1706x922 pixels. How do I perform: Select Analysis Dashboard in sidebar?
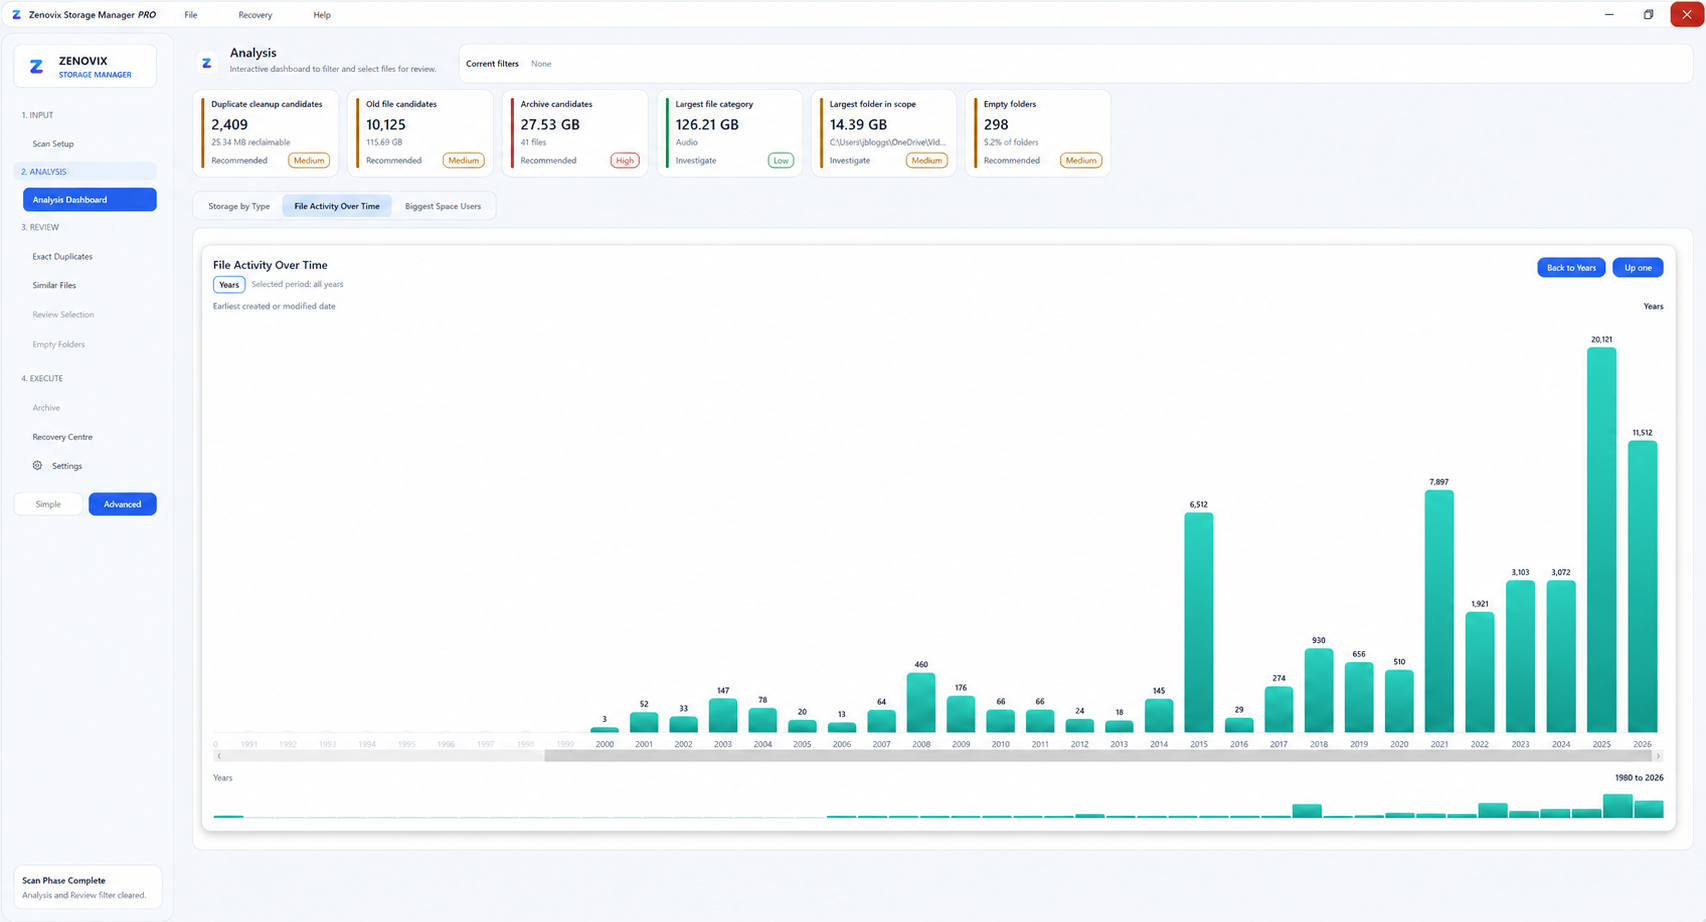click(x=89, y=199)
